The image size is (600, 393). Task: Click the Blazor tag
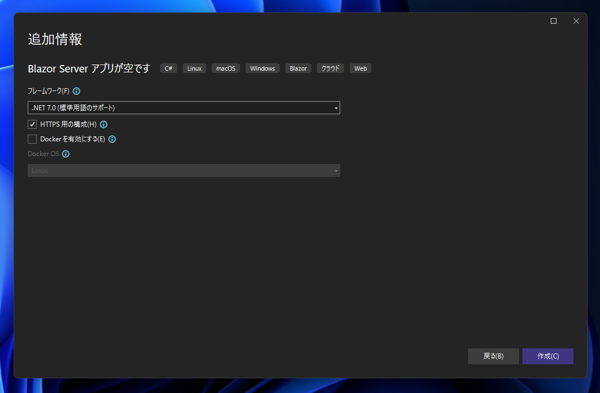pyautogui.click(x=298, y=68)
